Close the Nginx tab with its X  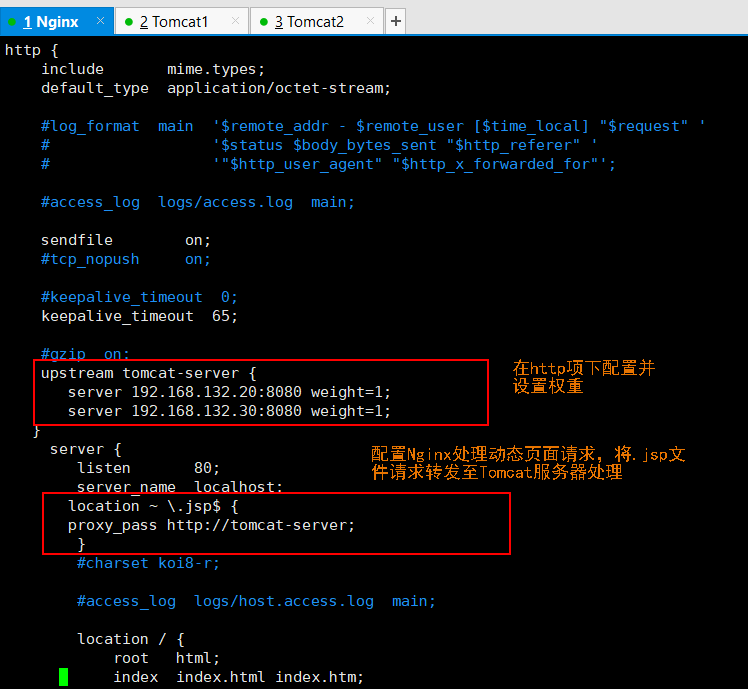(x=100, y=21)
